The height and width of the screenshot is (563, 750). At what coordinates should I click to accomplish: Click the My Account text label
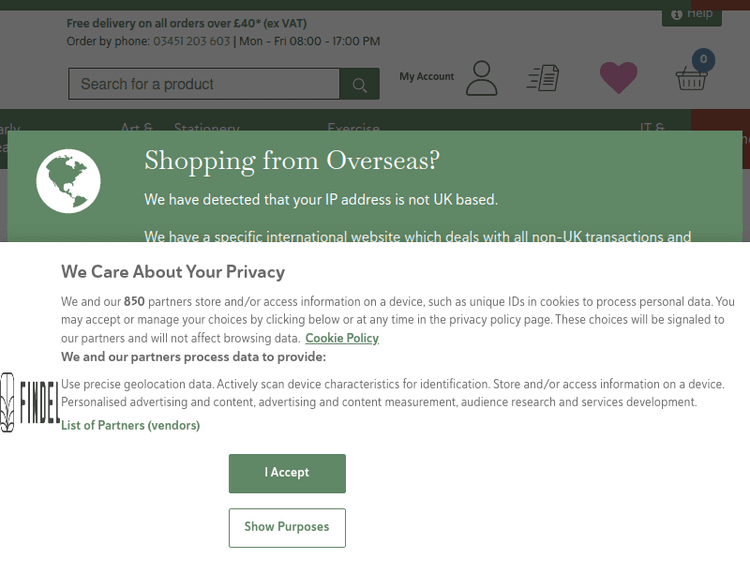tap(426, 77)
